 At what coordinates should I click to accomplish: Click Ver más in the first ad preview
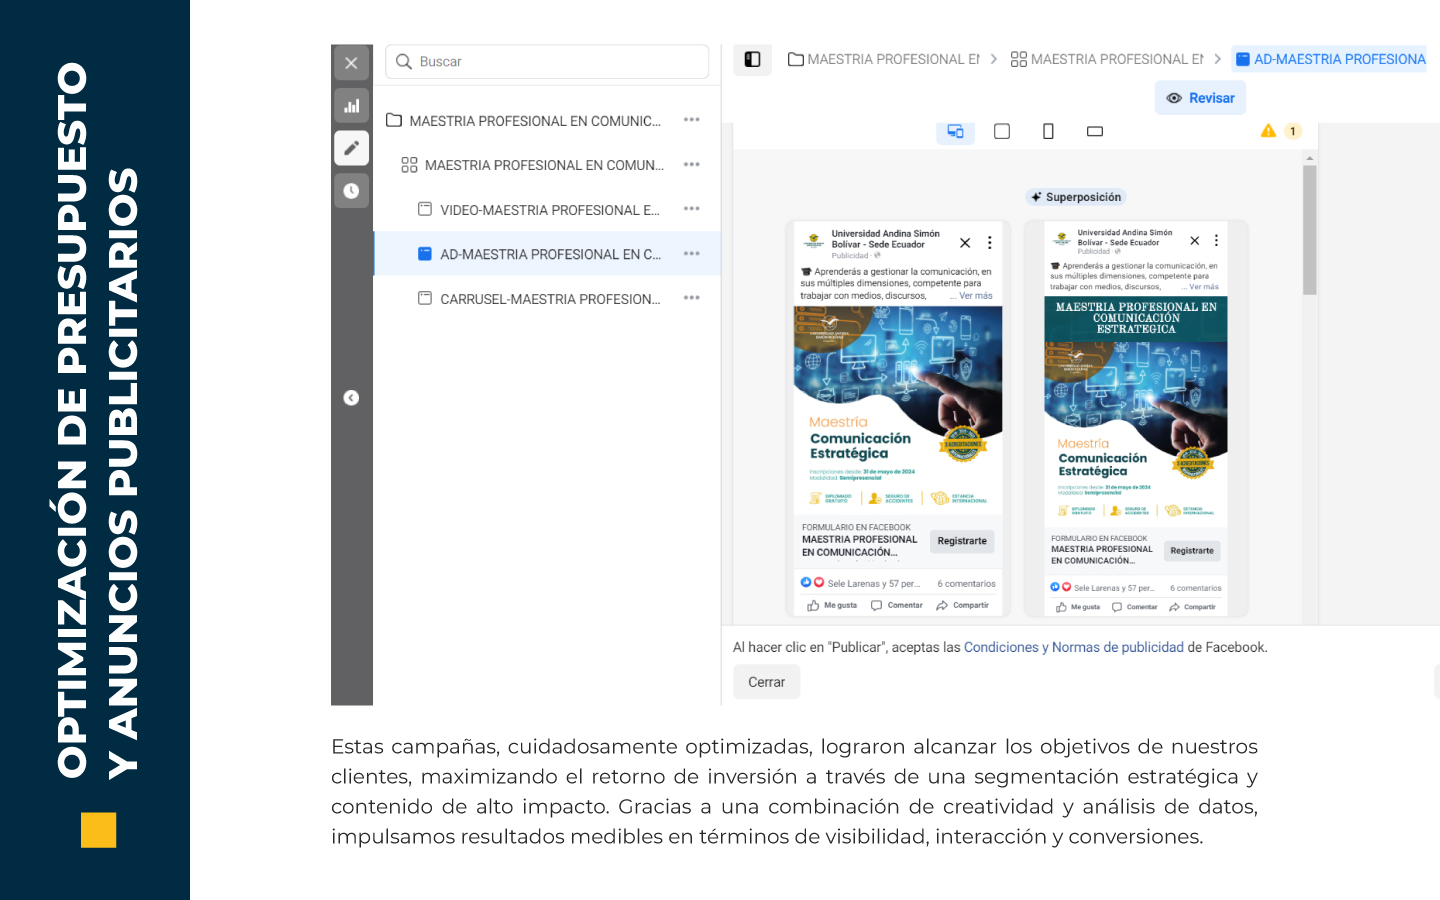[975, 296]
